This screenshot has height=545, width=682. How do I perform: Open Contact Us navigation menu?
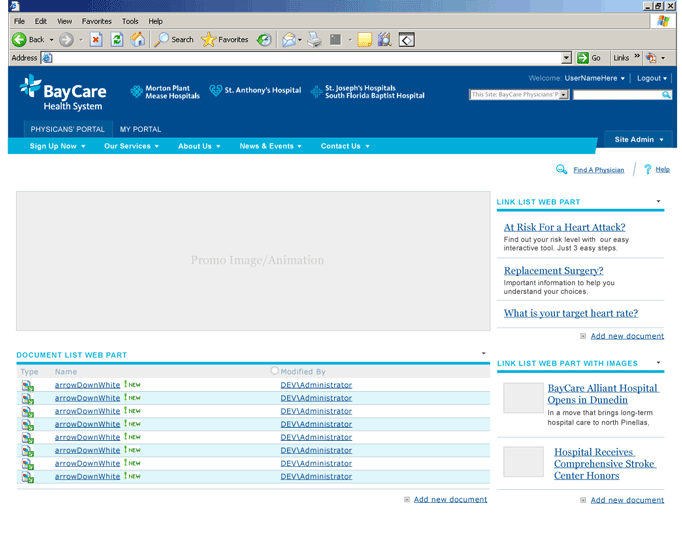345,146
